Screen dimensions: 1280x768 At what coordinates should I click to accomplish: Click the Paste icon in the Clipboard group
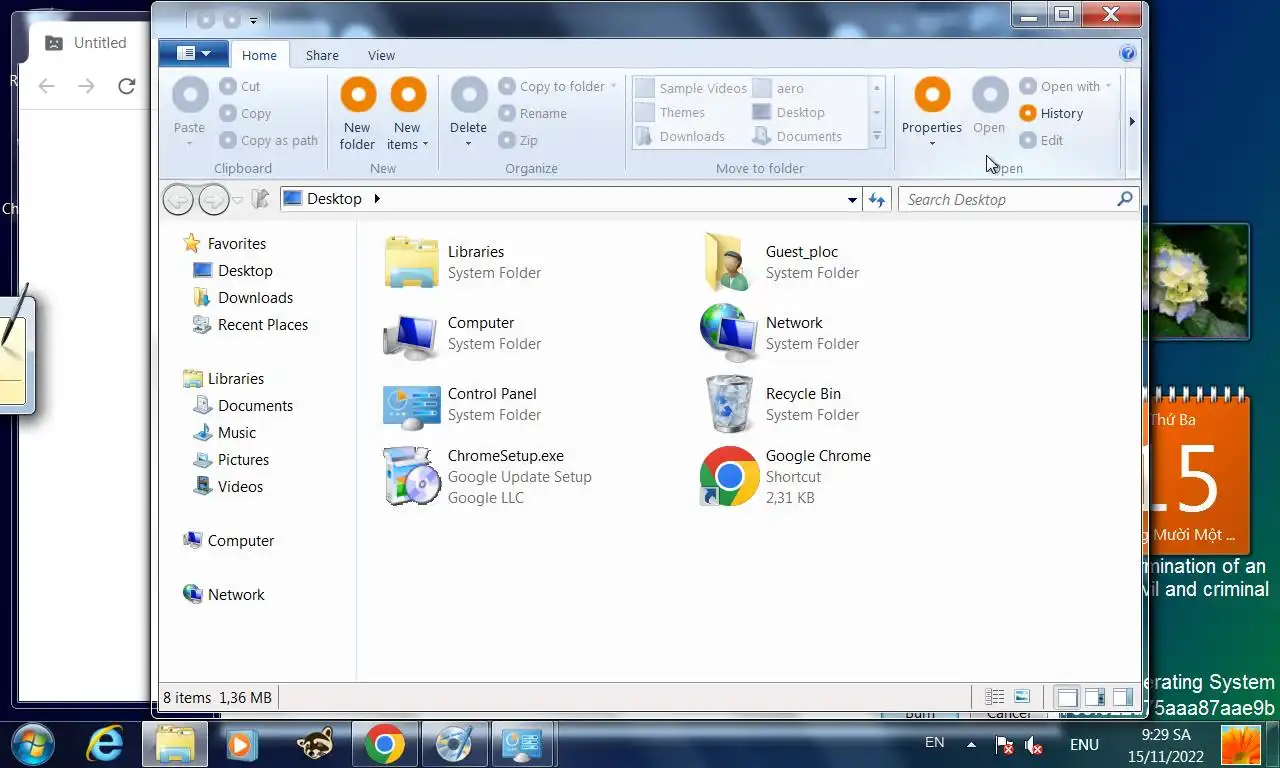pyautogui.click(x=190, y=95)
